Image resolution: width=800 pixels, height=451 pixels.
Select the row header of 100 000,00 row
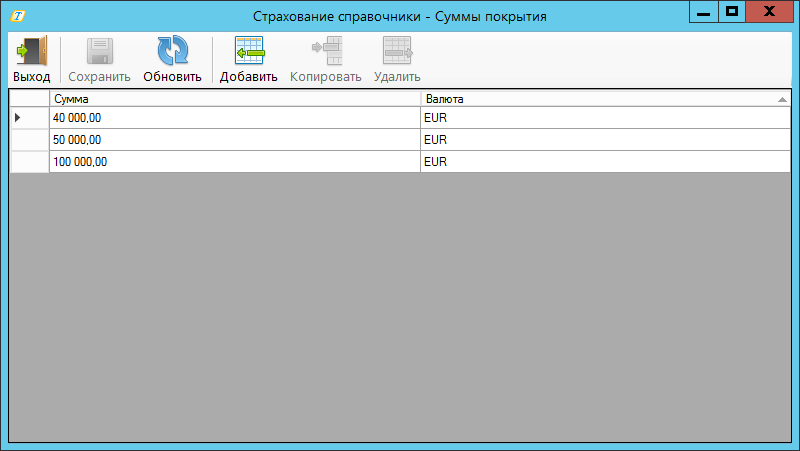(x=29, y=162)
